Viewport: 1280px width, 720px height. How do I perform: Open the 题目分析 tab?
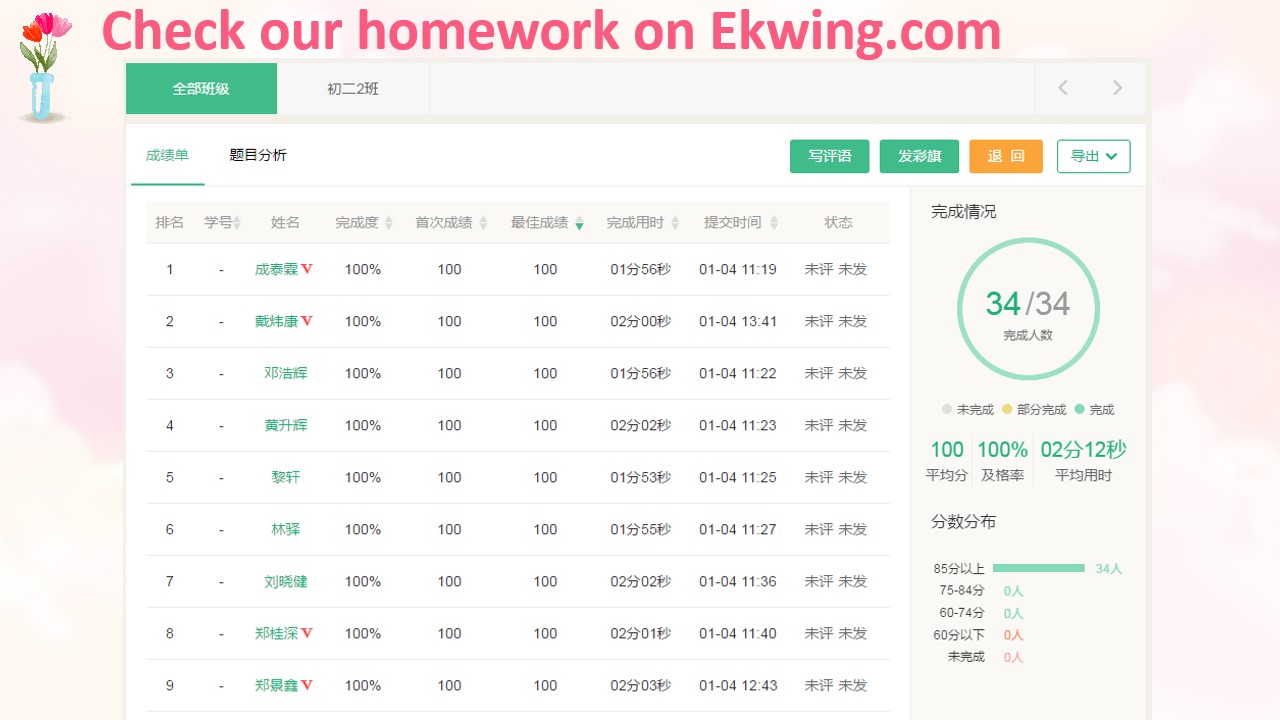[x=258, y=155]
